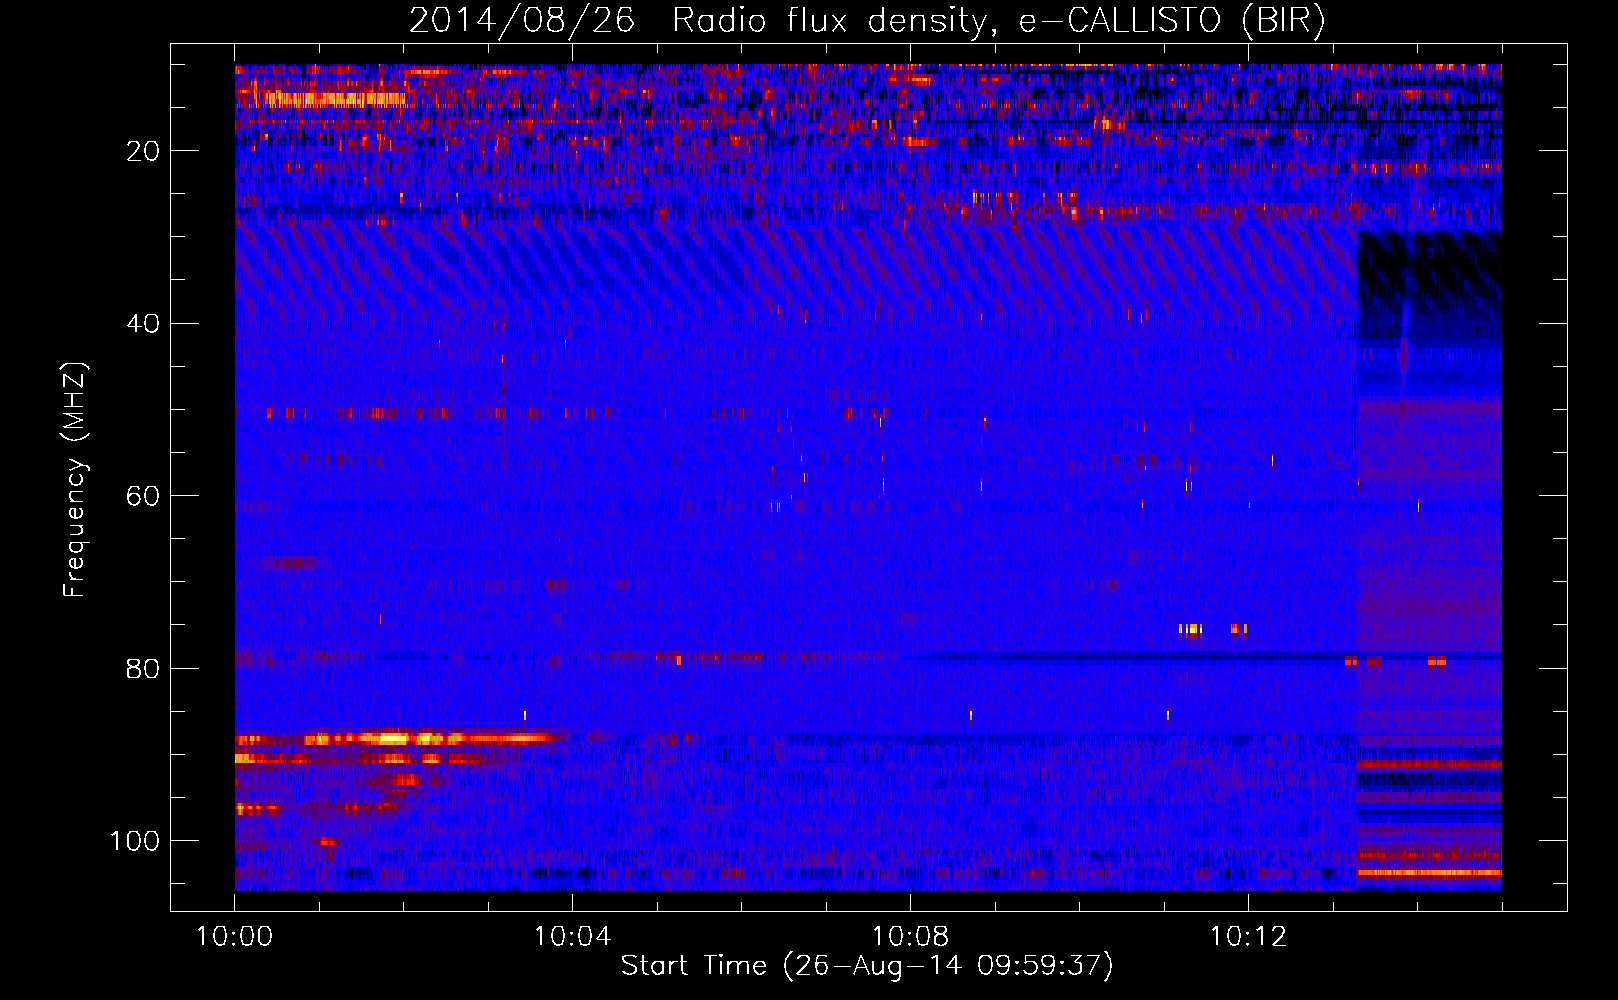Viewport: 1618px width, 1000px height.
Task: Click the 80 frequency tick label
Action: [143, 668]
